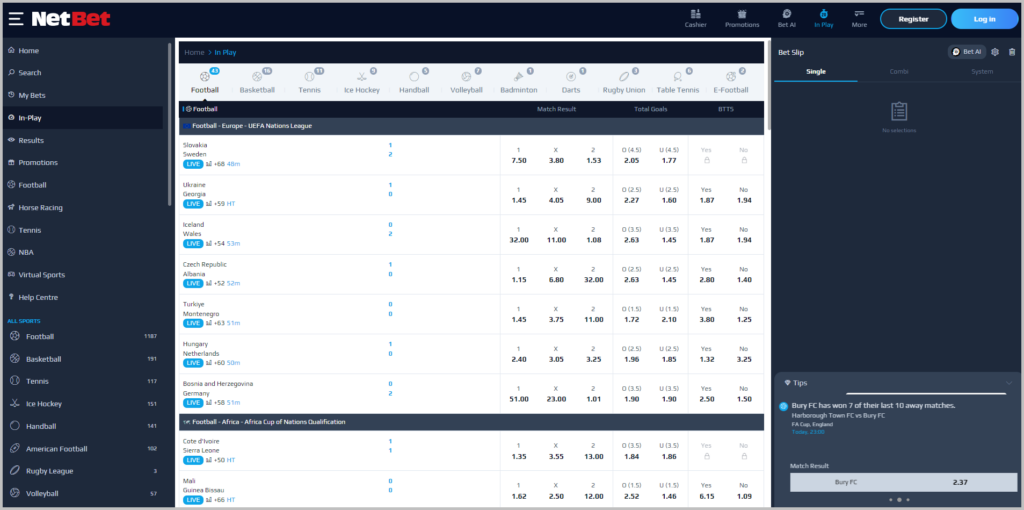
Task: Bet on Germany win at 1.01
Action: click(x=593, y=394)
